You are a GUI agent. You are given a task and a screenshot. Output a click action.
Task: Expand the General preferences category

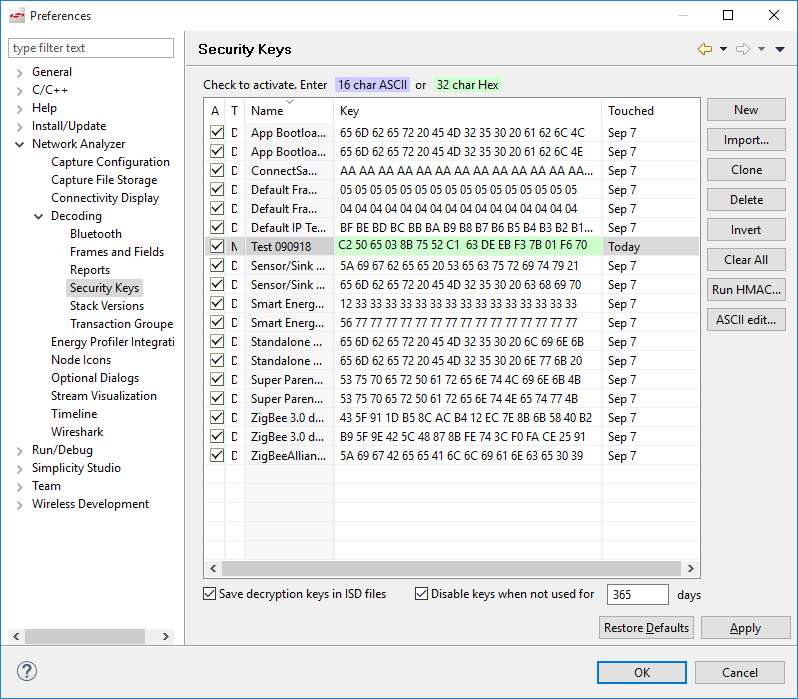(19, 72)
